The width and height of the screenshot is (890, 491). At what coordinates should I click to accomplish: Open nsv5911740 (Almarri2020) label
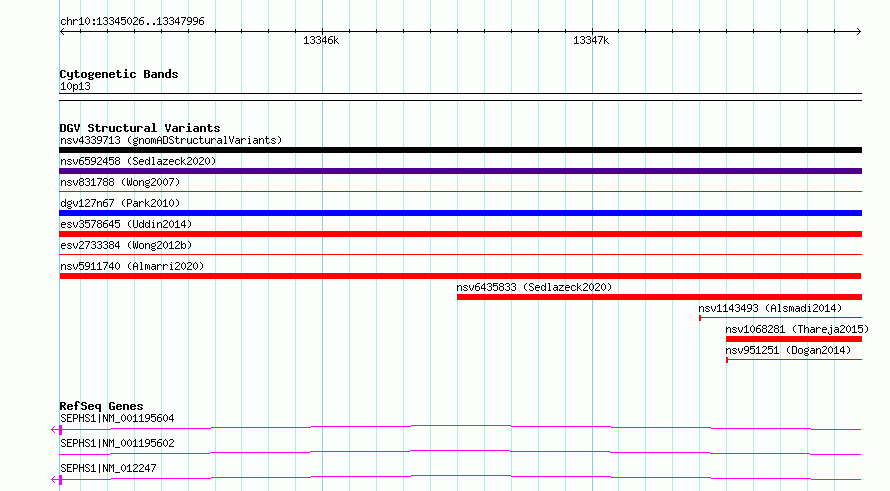(x=132, y=266)
